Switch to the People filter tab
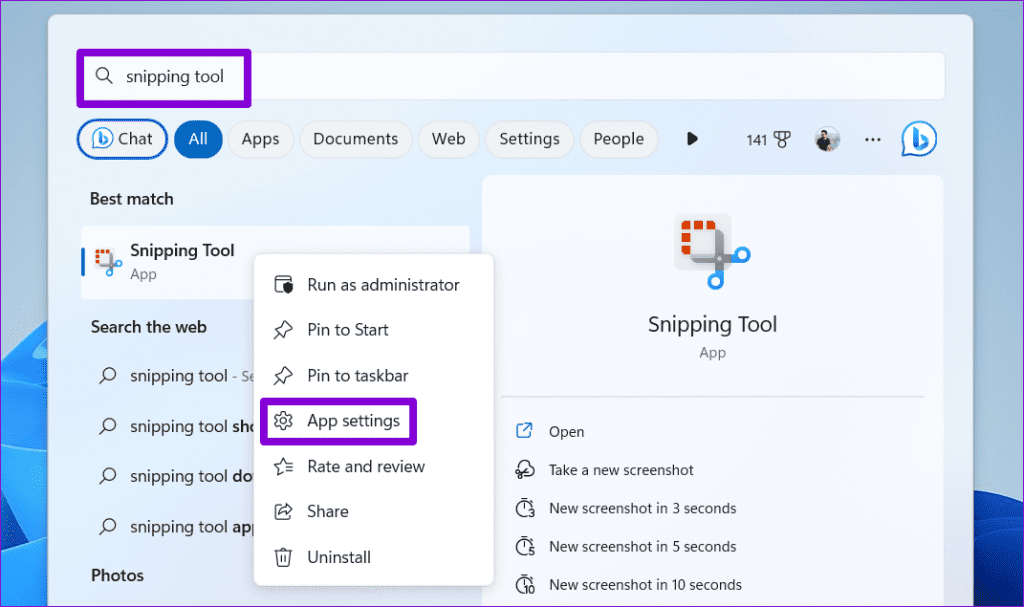 point(618,139)
